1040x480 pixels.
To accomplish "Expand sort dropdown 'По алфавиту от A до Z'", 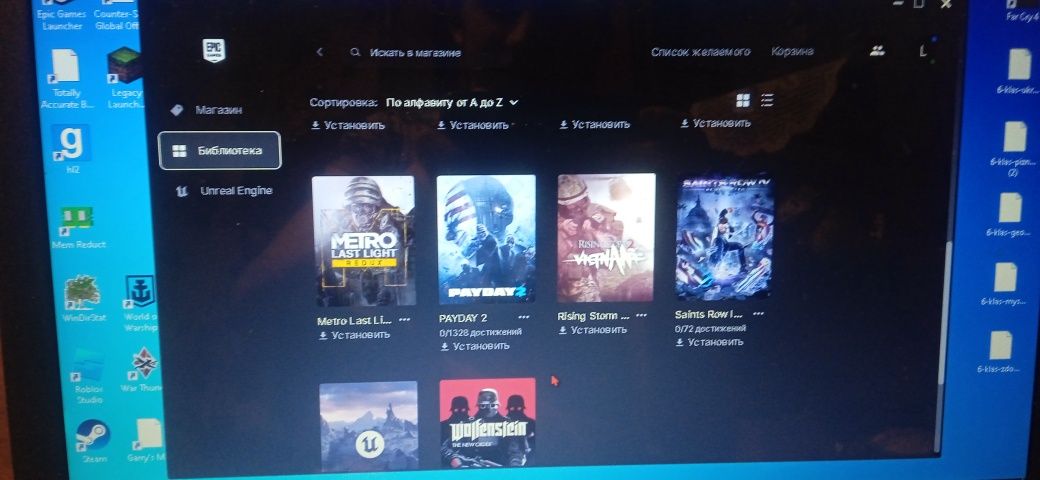I will (452, 103).
